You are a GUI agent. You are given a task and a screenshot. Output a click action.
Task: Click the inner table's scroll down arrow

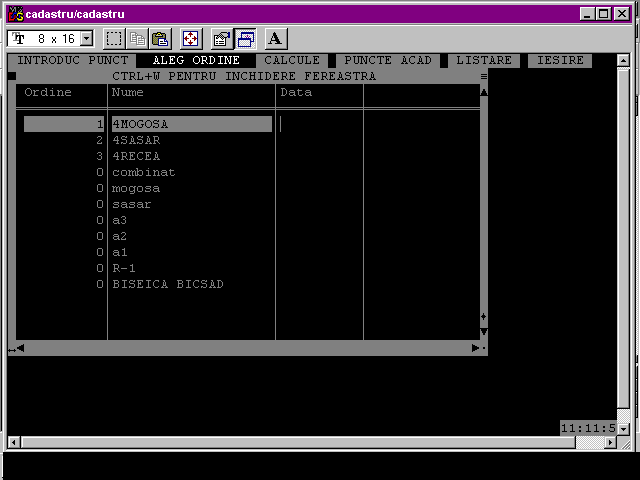pyautogui.click(x=484, y=332)
